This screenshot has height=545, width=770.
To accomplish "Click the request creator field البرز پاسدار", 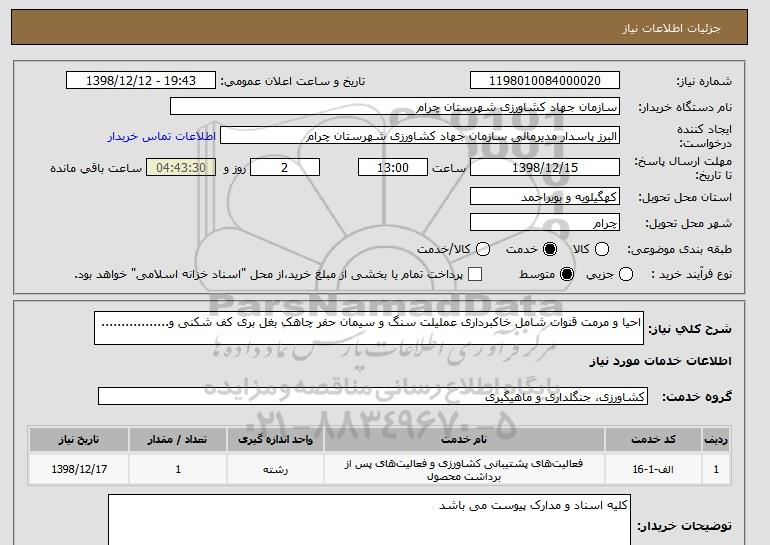I will 420,136.
